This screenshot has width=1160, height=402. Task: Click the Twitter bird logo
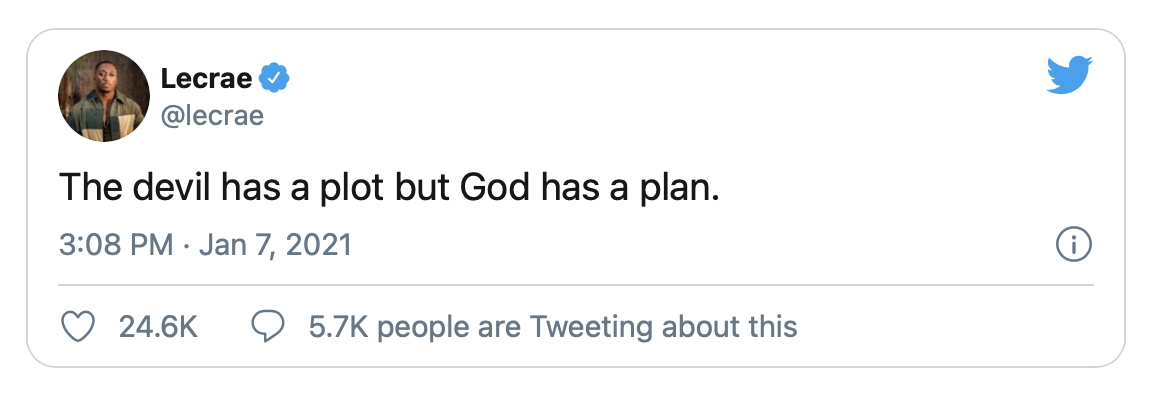tap(1070, 76)
